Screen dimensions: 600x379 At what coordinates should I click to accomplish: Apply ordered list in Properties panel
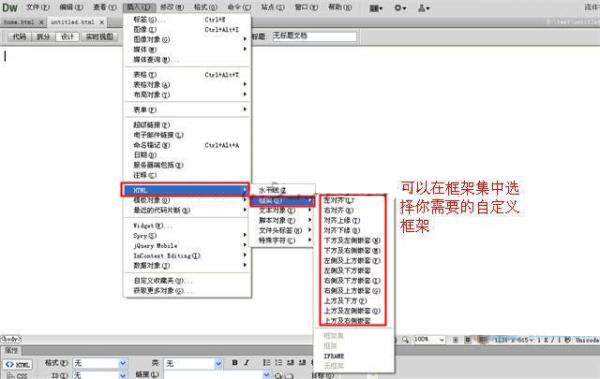[279, 363]
